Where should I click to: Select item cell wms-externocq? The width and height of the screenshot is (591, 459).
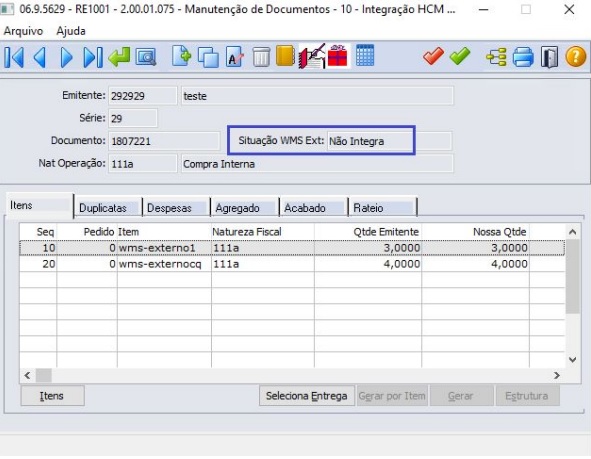click(164, 264)
